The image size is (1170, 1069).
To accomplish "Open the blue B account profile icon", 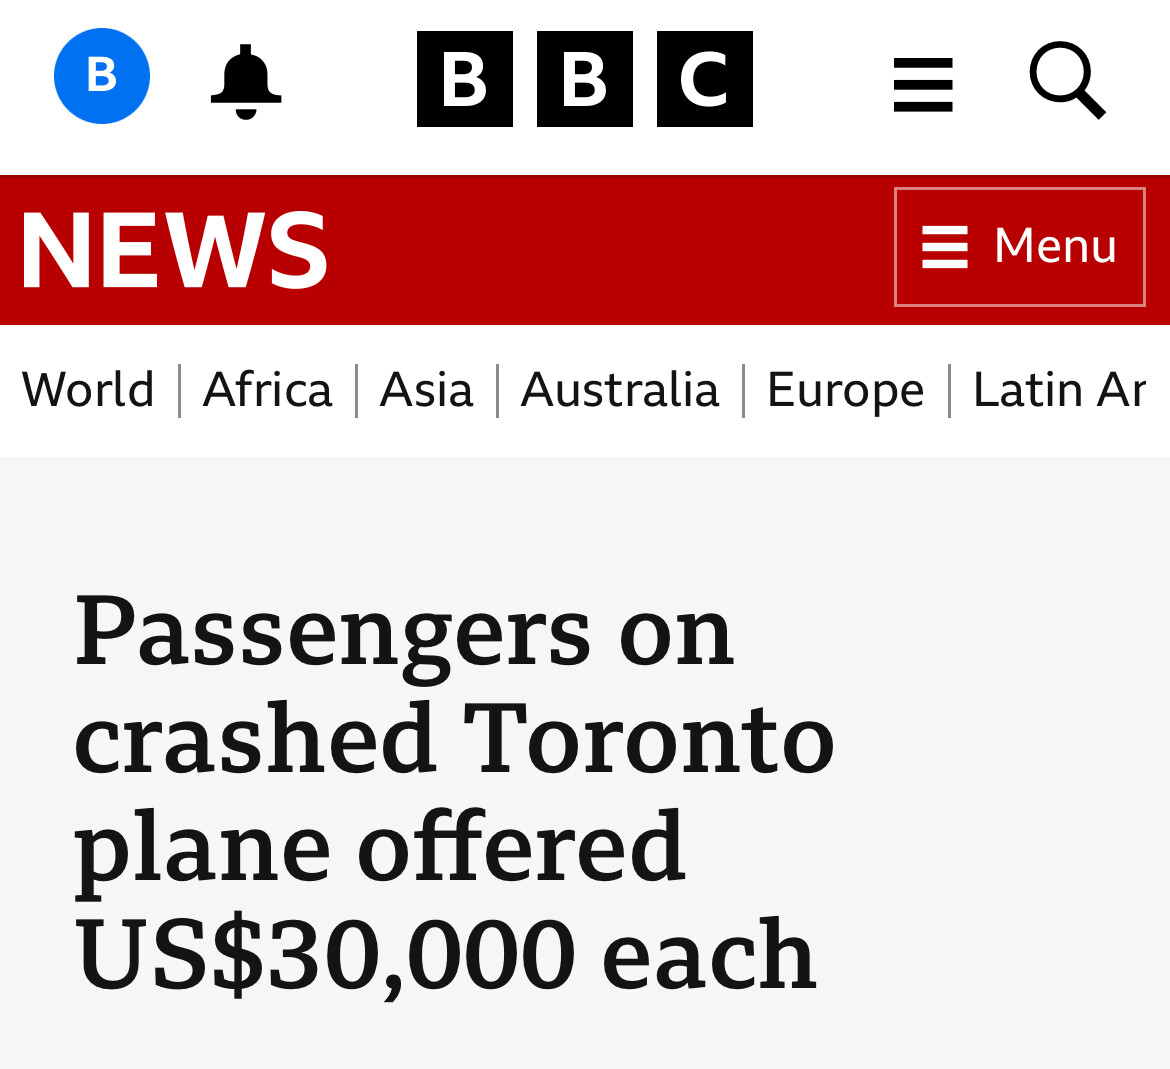I will pos(101,76).
